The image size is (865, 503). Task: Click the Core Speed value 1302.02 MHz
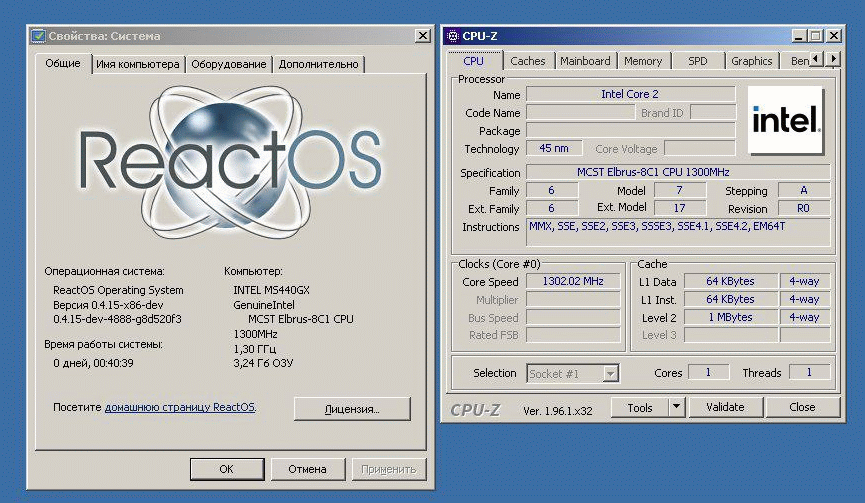tap(573, 281)
